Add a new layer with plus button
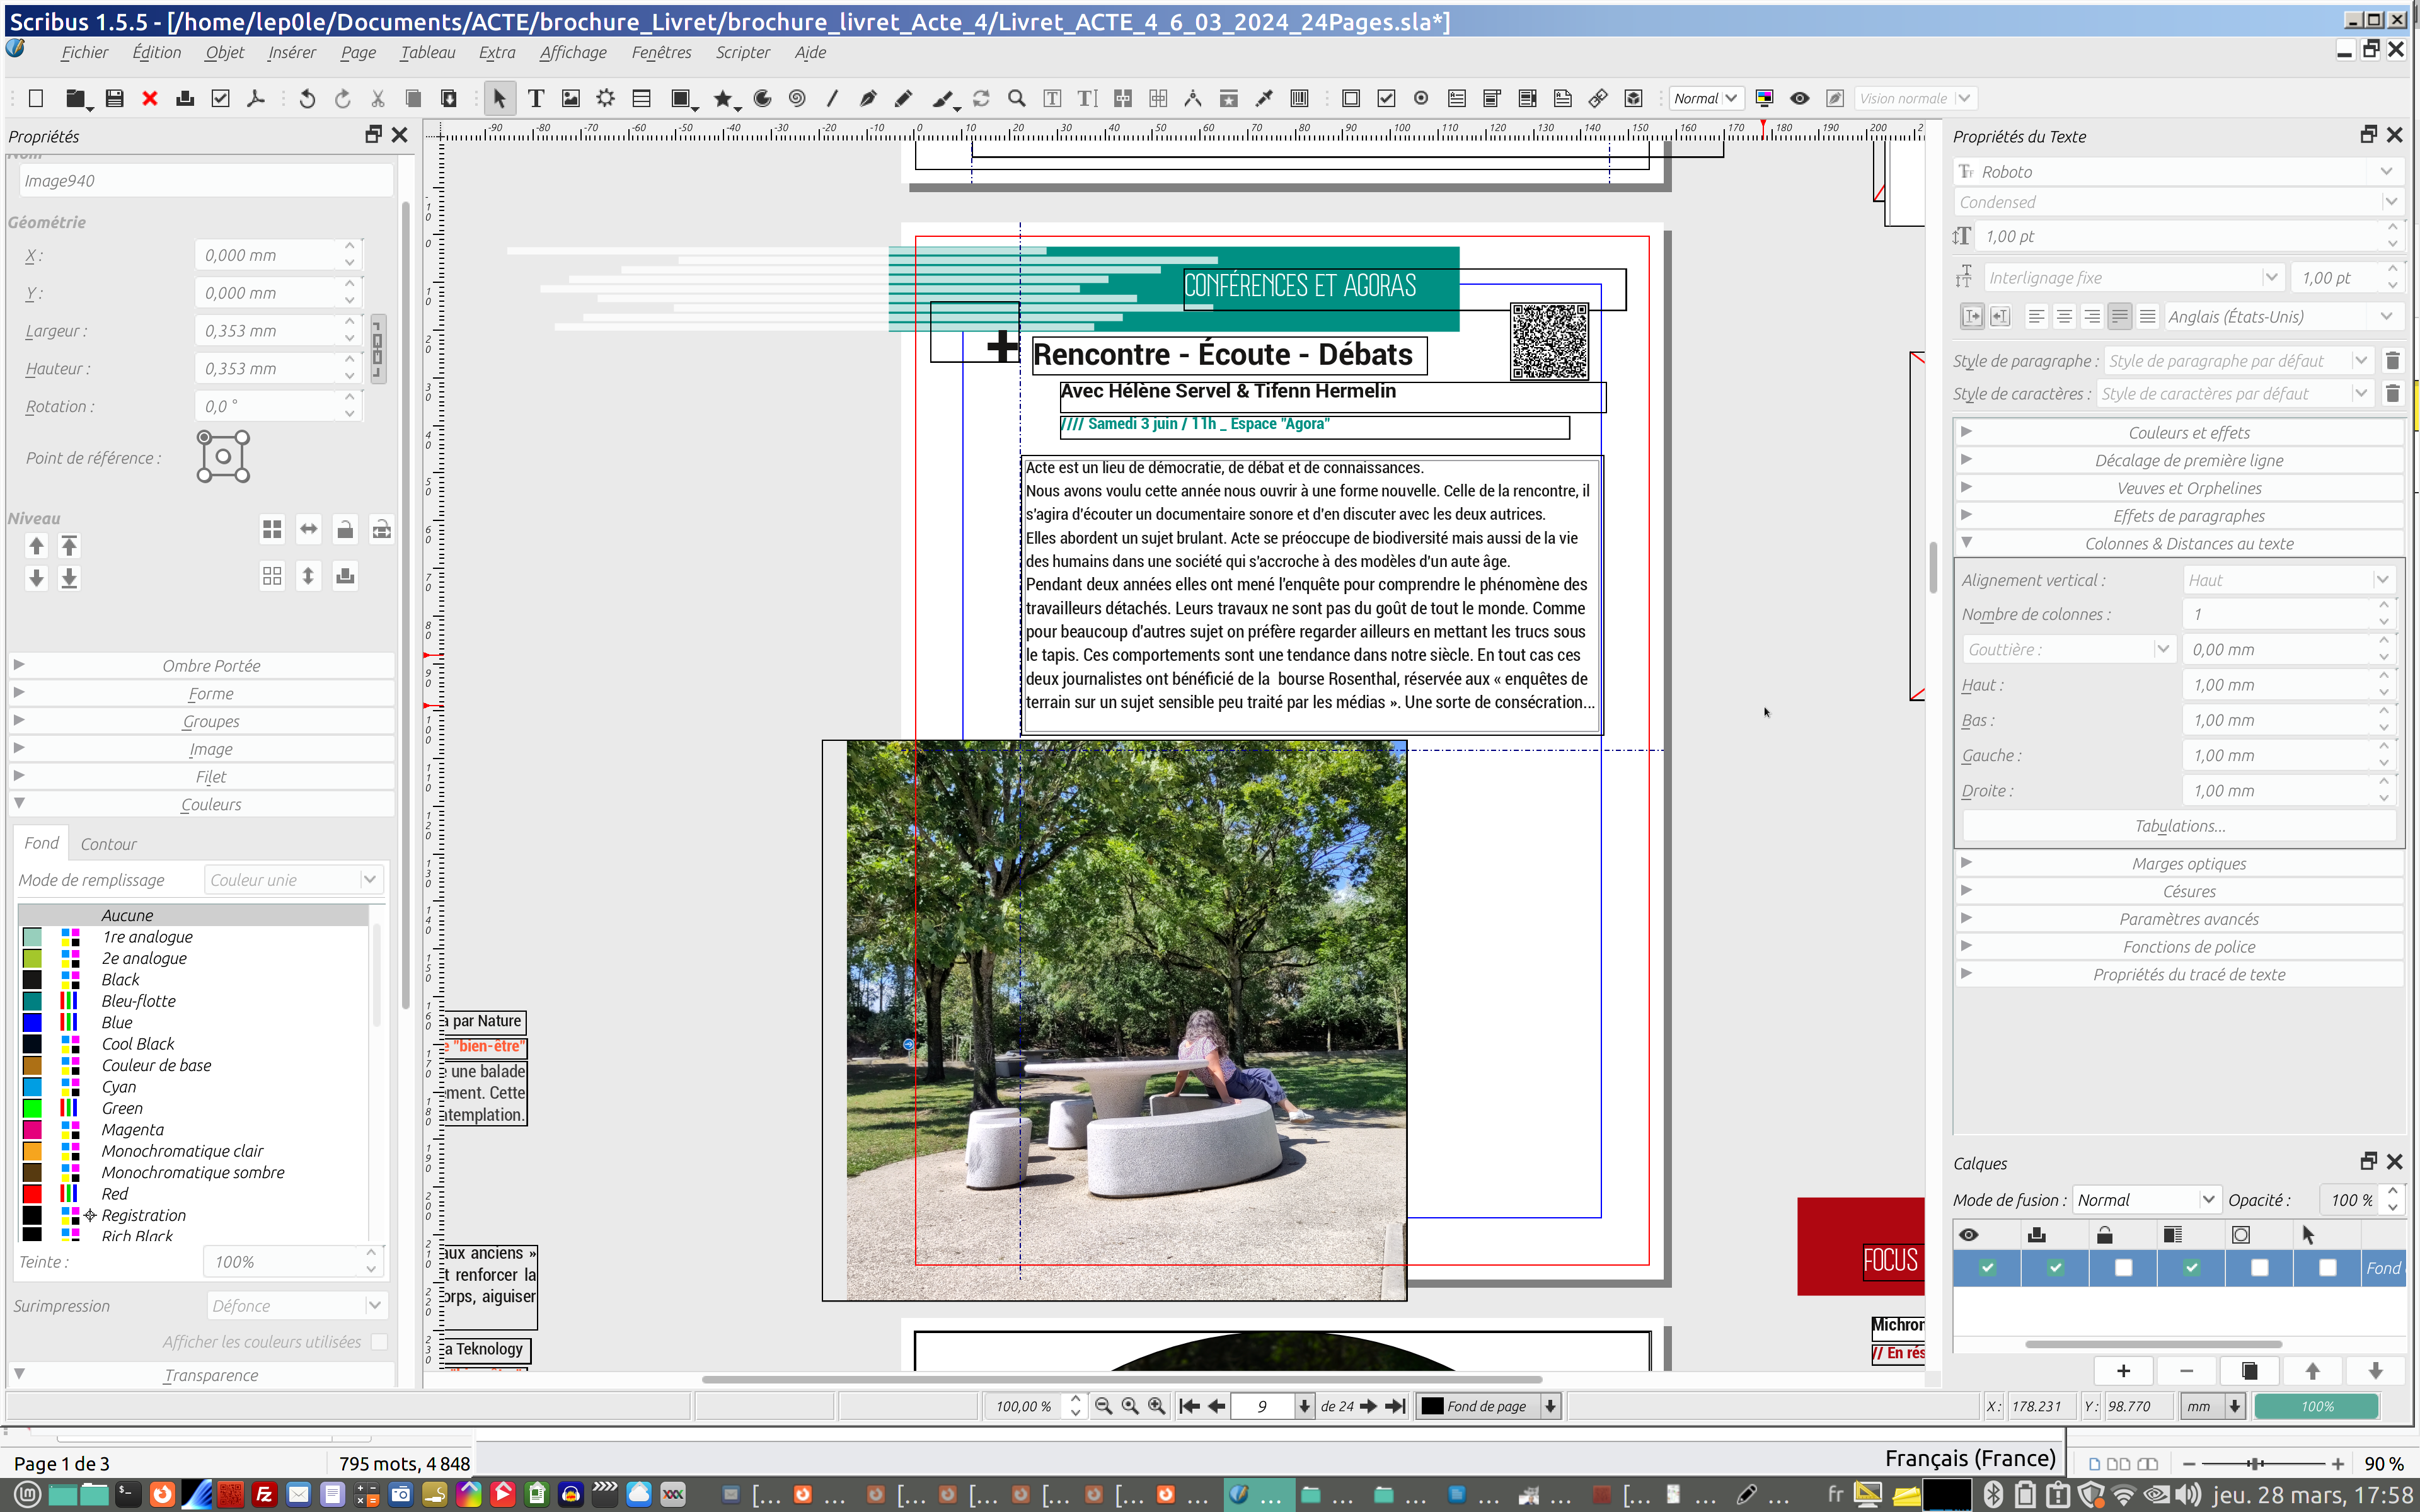Viewport: 2420px width, 1512px height. 2123,1371
